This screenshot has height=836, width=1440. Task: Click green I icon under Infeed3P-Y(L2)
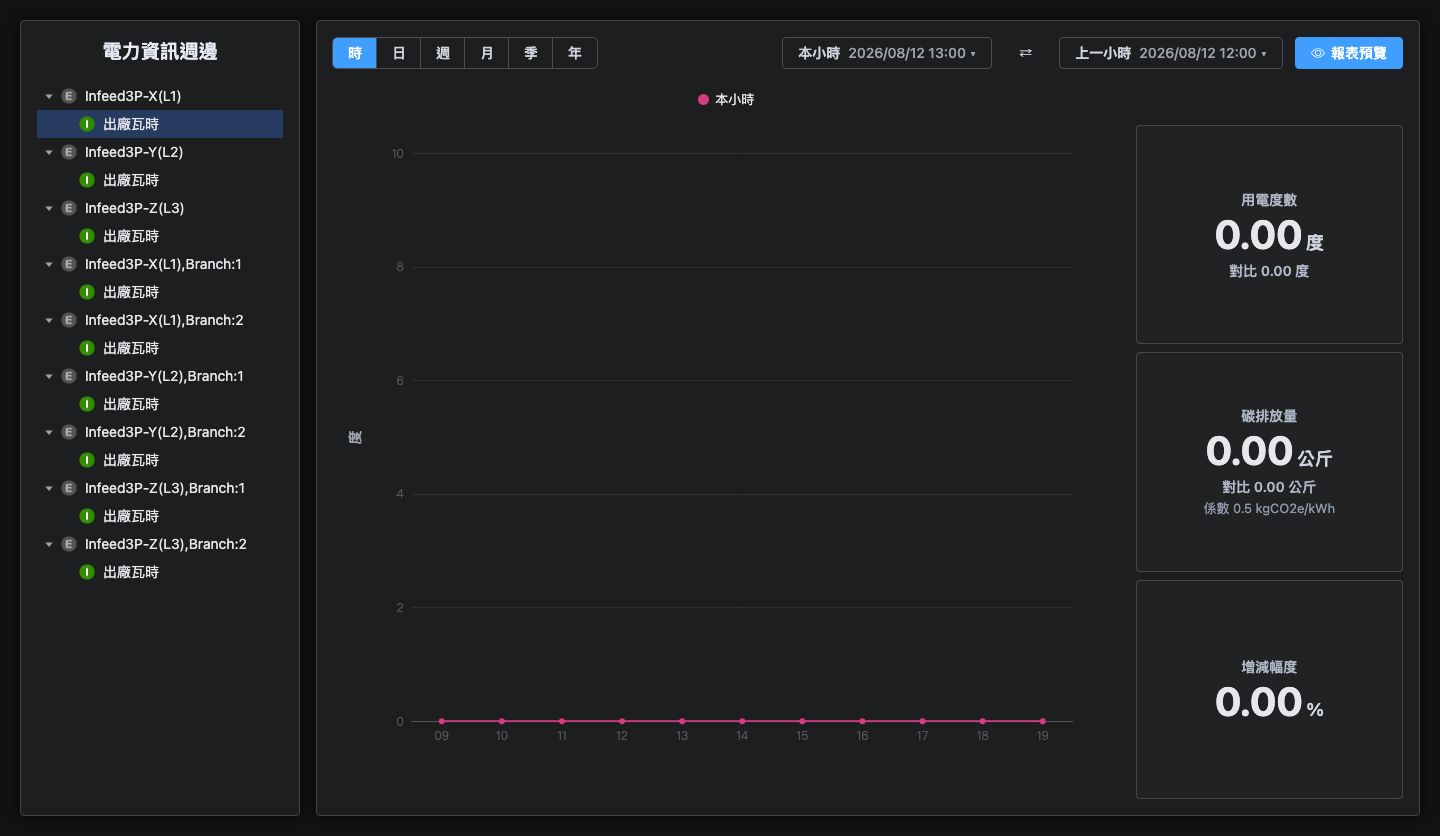tap(87, 180)
